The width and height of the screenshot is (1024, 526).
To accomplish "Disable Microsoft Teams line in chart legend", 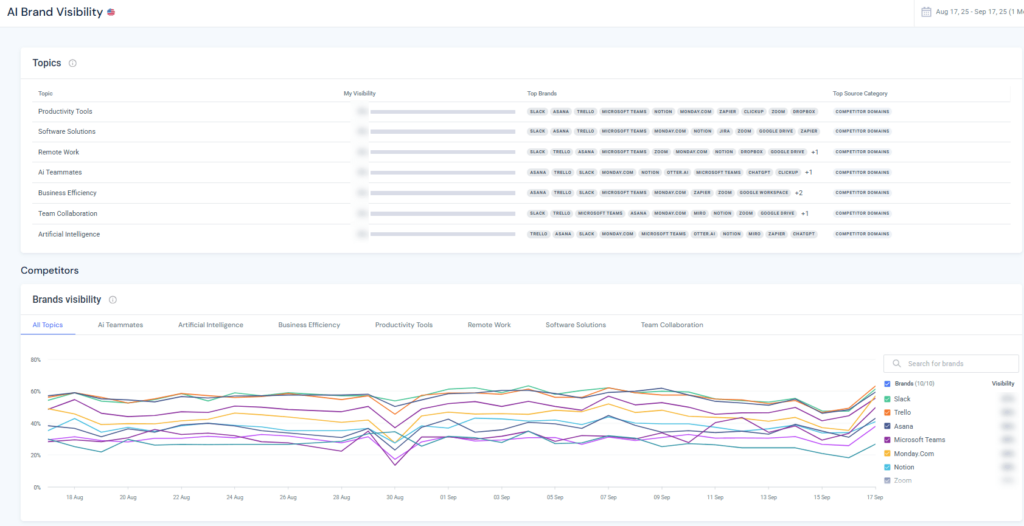I will point(887,439).
